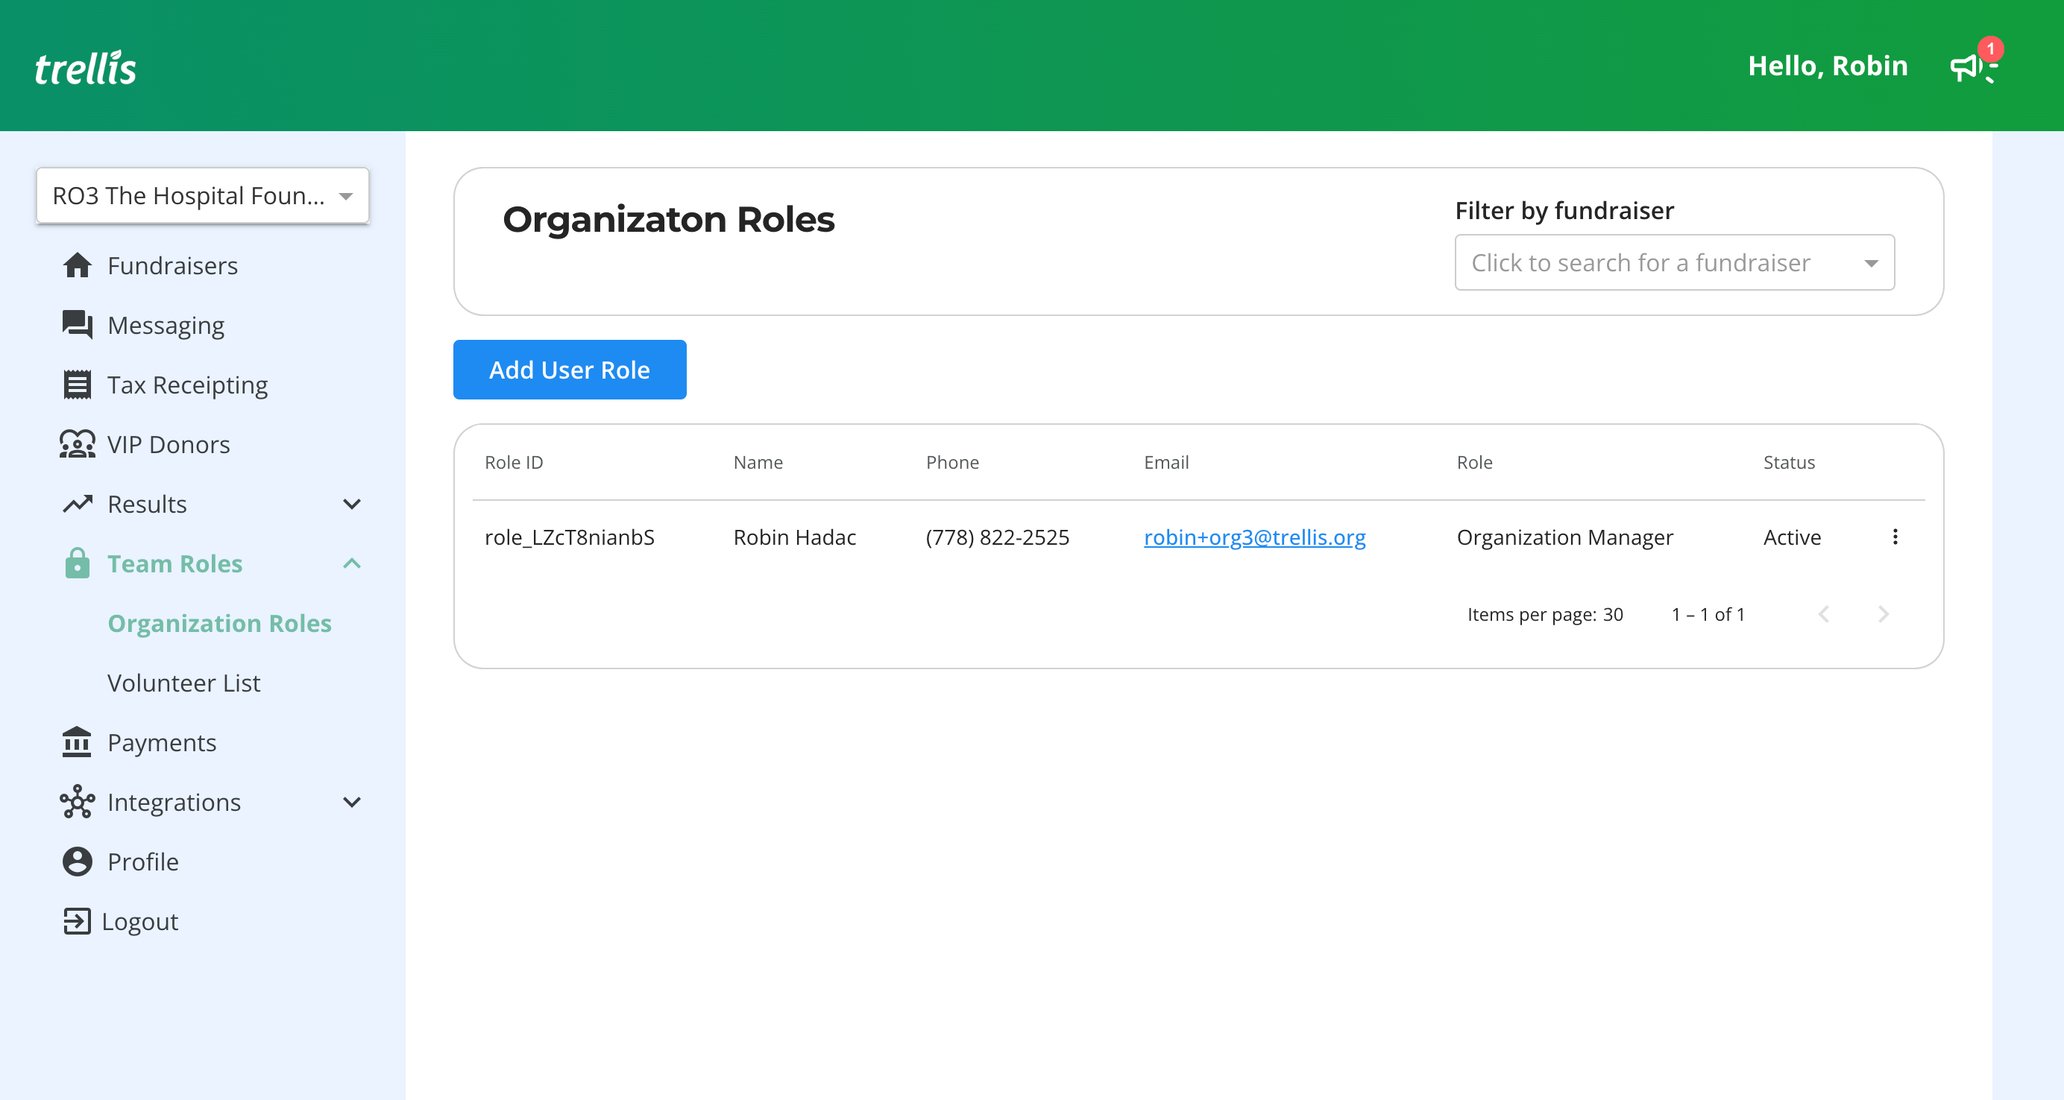This screenshot has width=2064, height=1100.
Task: Click the Fundraisers home icon
Action: click(76, 265)
